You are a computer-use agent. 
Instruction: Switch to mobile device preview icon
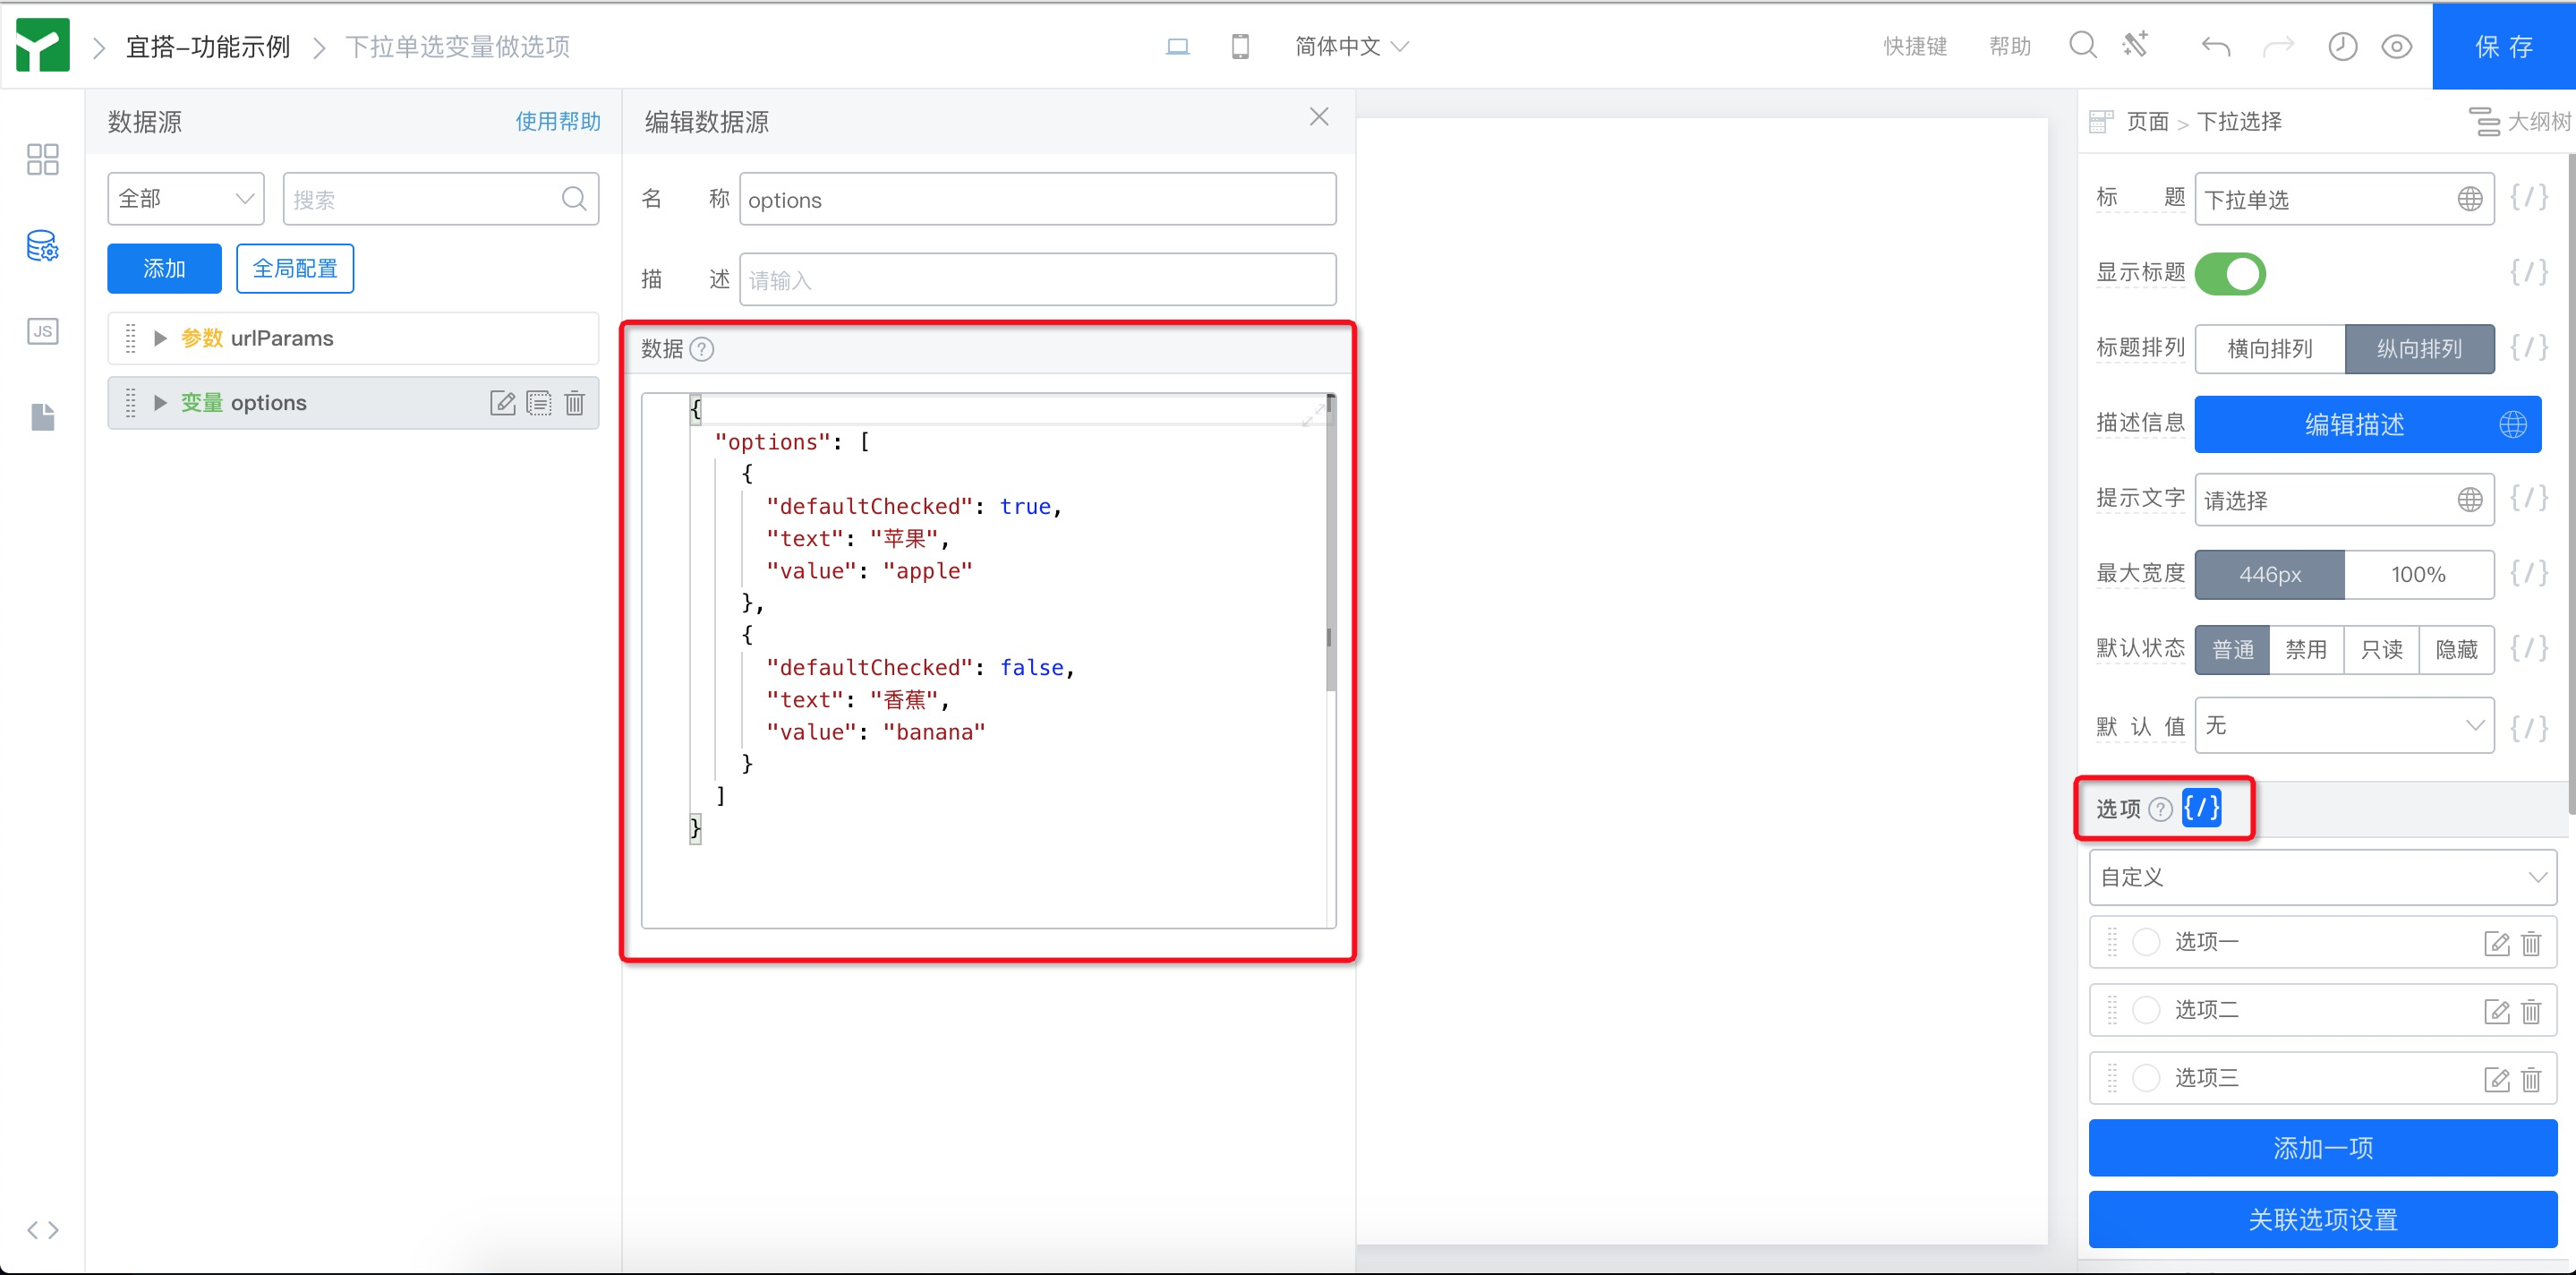coord(1240,46)
